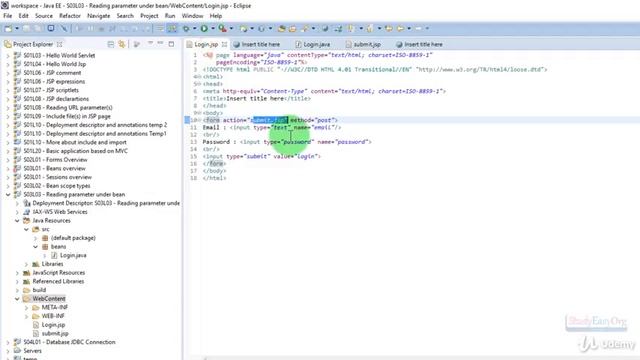
Task: Toggle the Skip All Breakpoints icon
Action: tap(64, 29)
